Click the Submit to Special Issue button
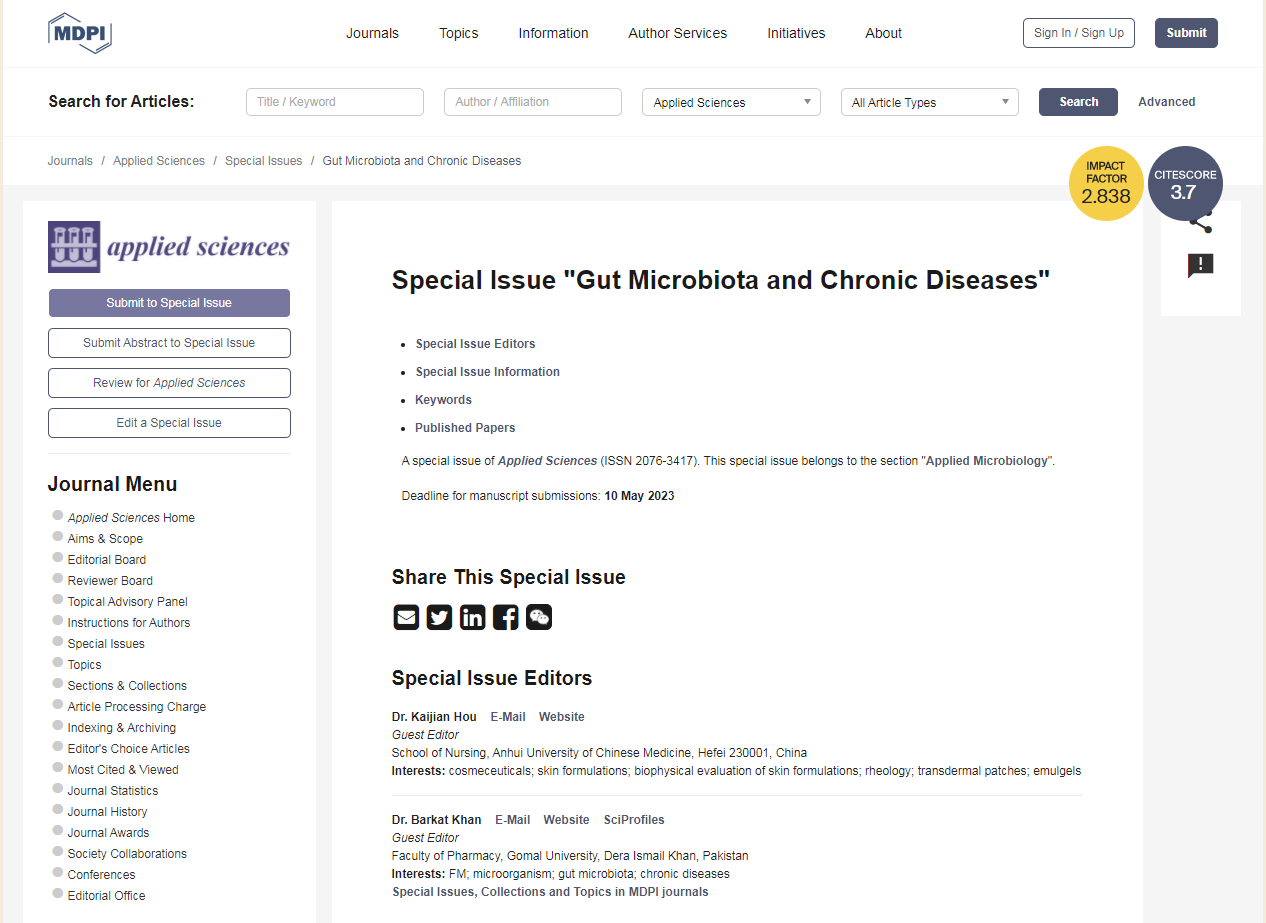 169,303
